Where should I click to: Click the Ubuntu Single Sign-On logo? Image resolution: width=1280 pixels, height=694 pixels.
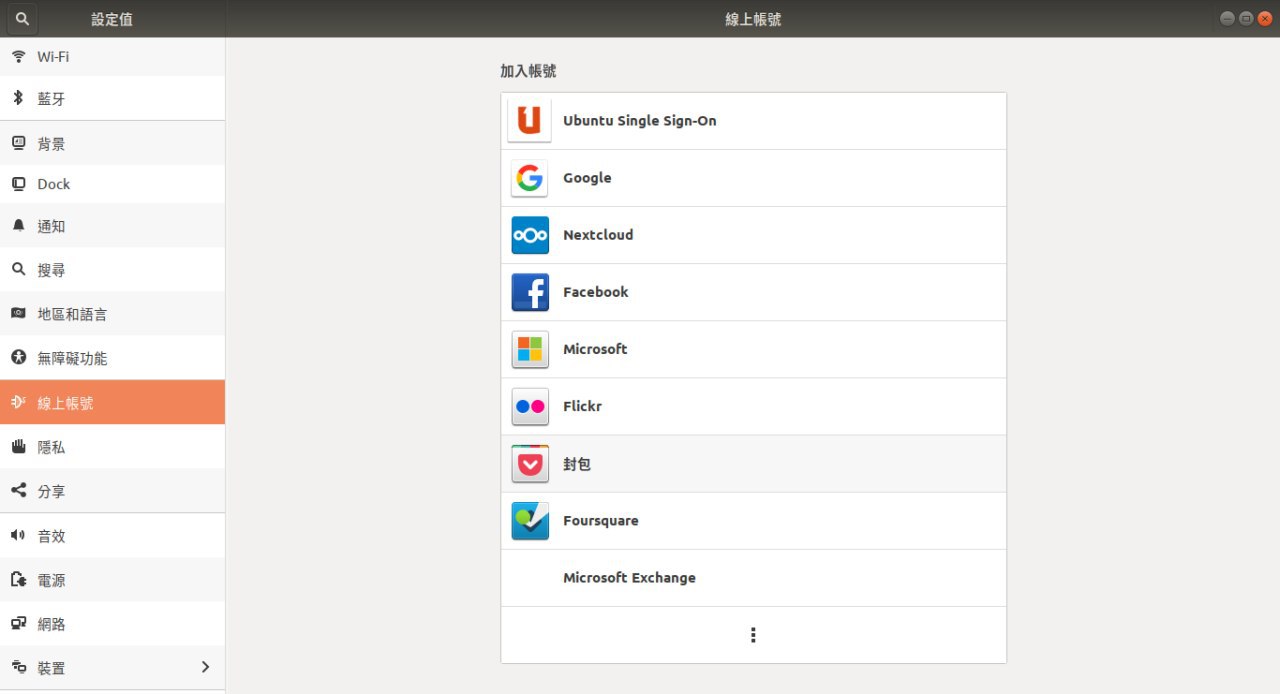530,121
